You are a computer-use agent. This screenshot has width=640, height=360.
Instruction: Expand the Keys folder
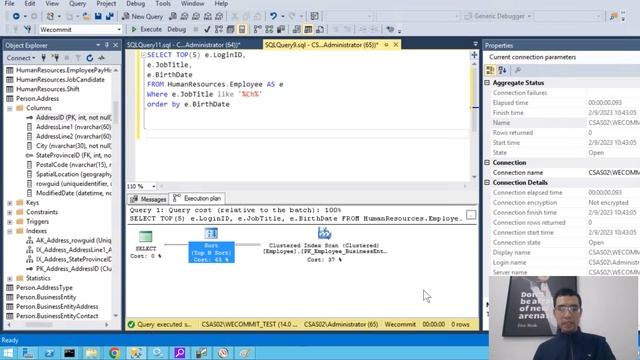pyautogui.click(x=10, y=203)
